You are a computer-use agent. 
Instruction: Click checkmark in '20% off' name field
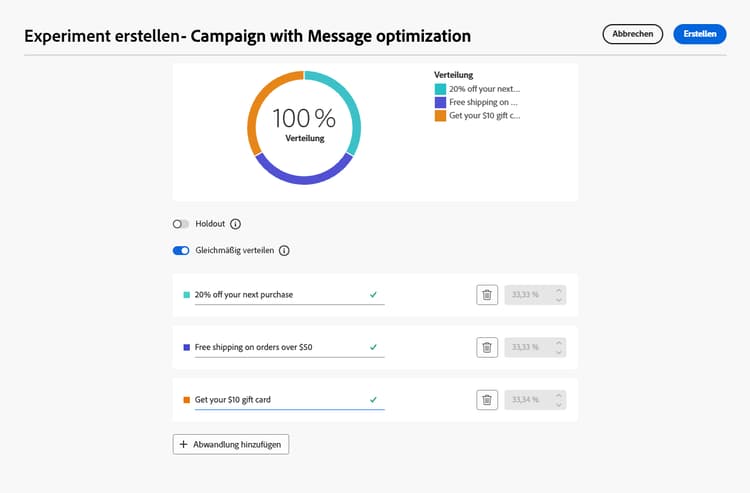pos(373,295)
